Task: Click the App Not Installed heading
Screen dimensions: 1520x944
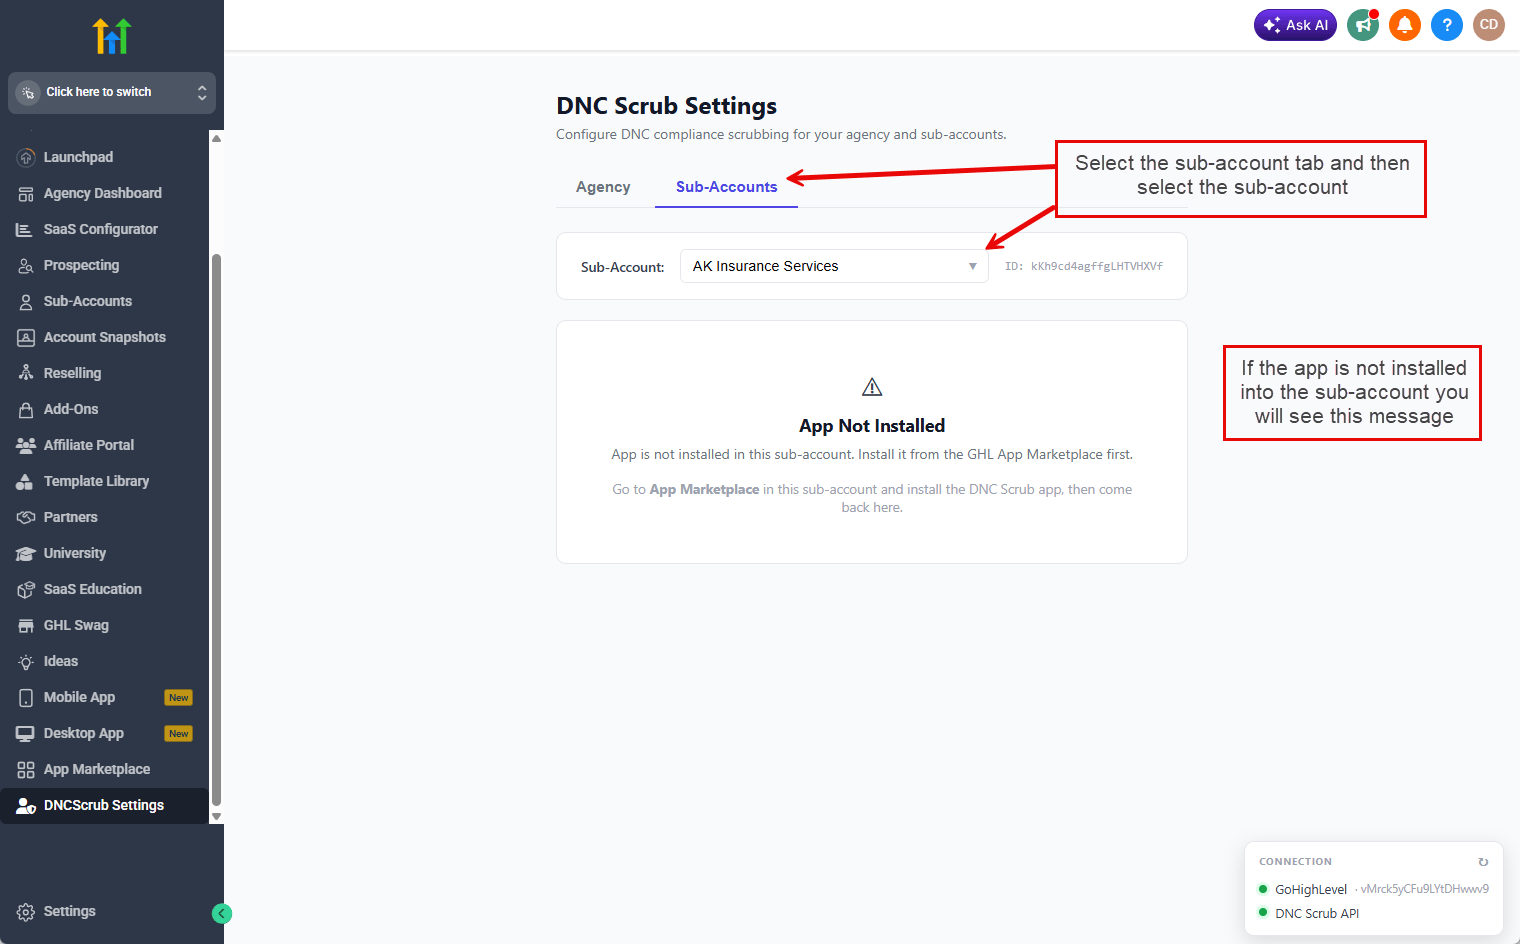Action: pos(872,426)
